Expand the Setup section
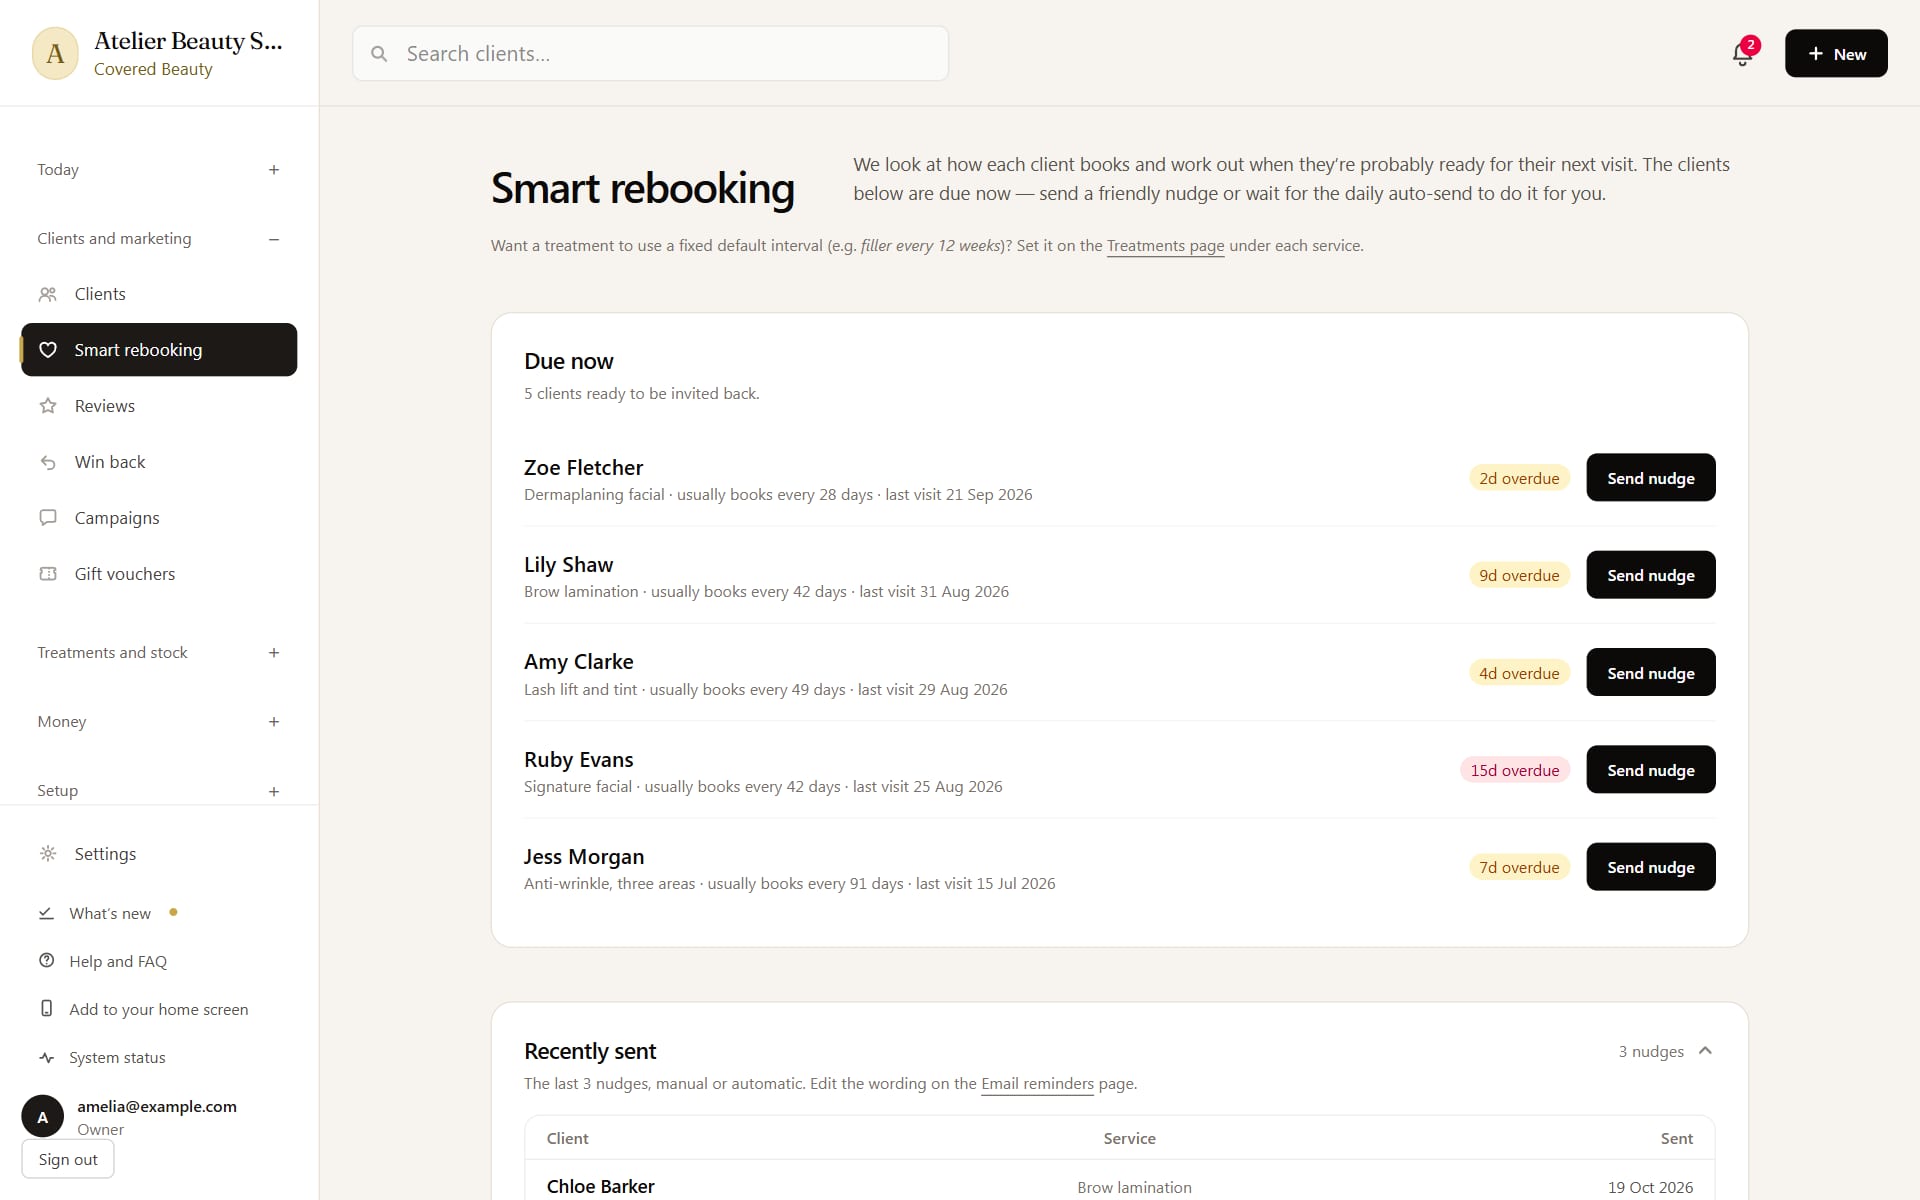 [x=274, y=791]
